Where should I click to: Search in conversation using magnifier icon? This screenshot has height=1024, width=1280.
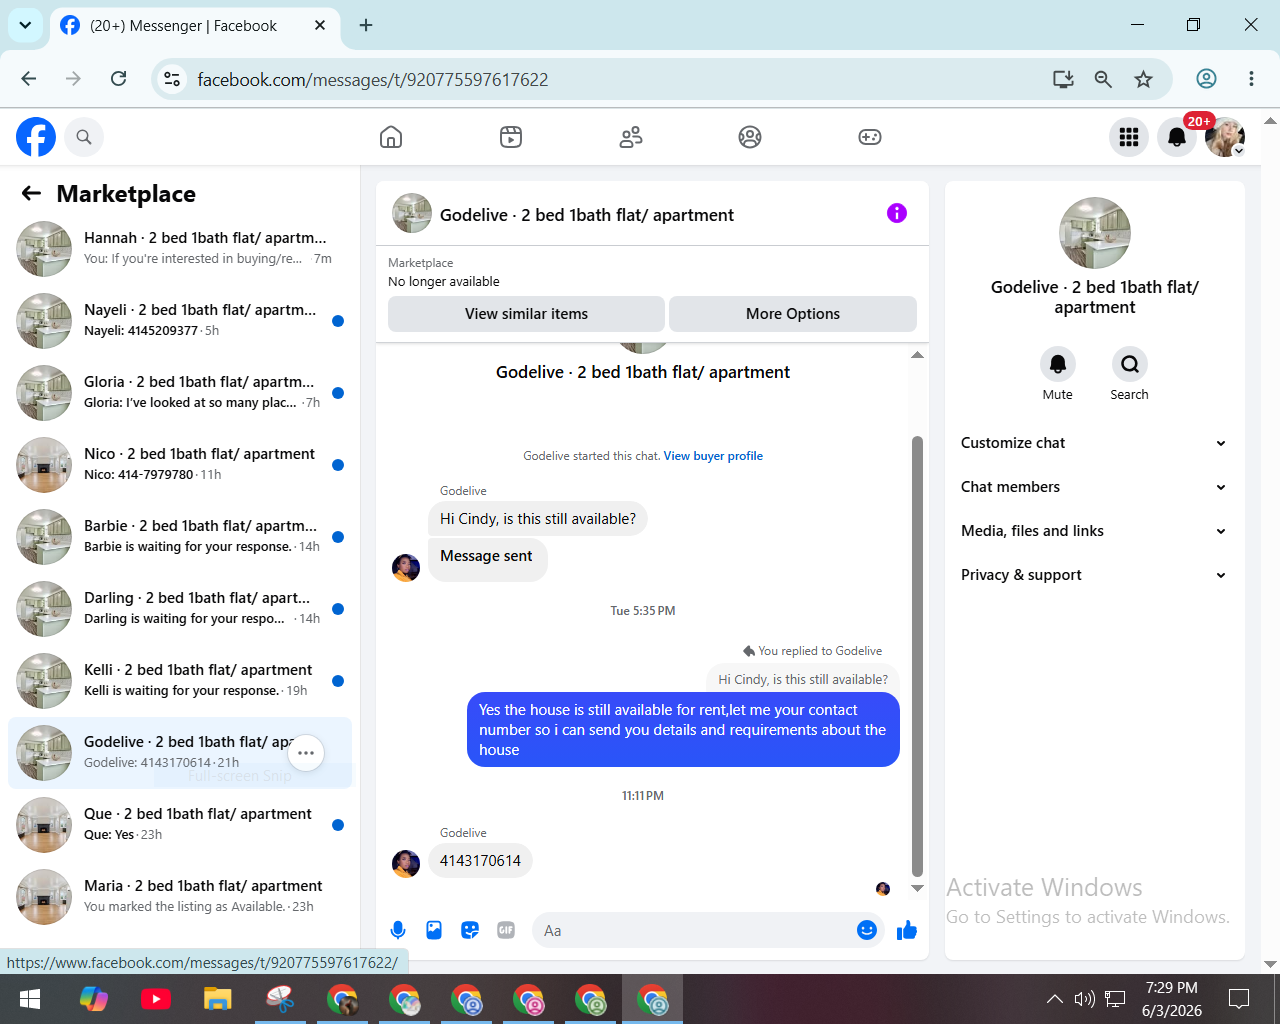(x=1130, y=364)
